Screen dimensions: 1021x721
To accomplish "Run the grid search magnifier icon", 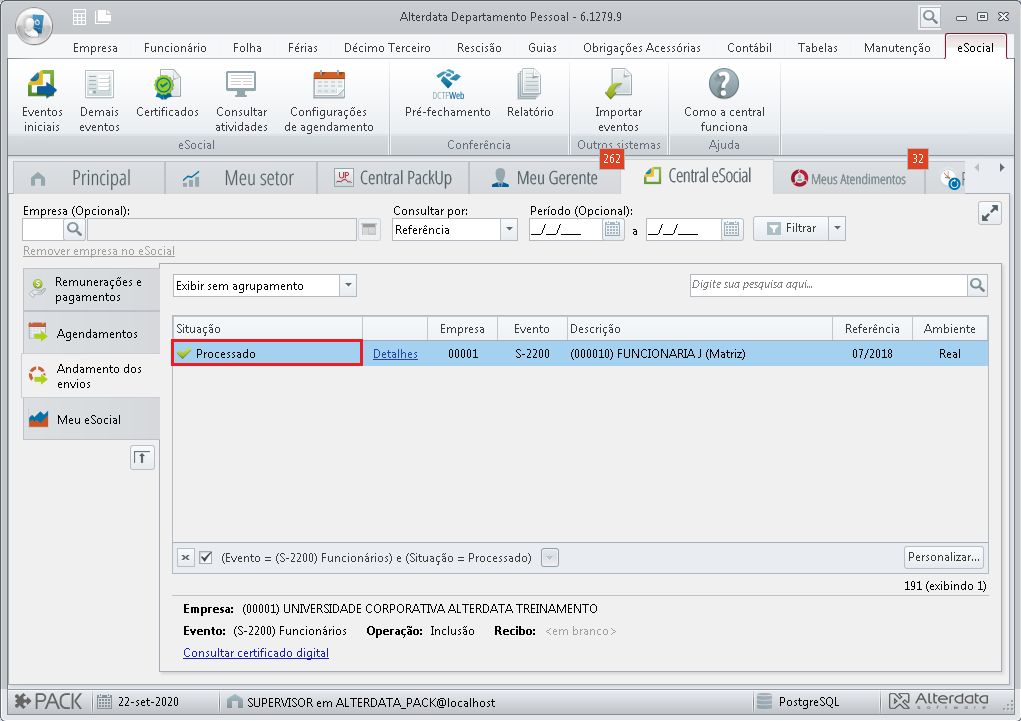I will tap(977, 285).
